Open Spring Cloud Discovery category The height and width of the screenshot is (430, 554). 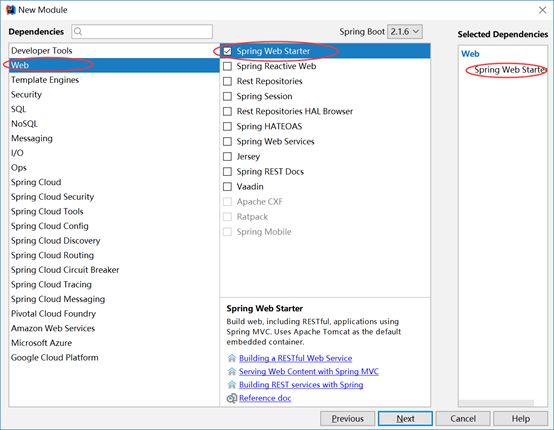click(114, 241)
